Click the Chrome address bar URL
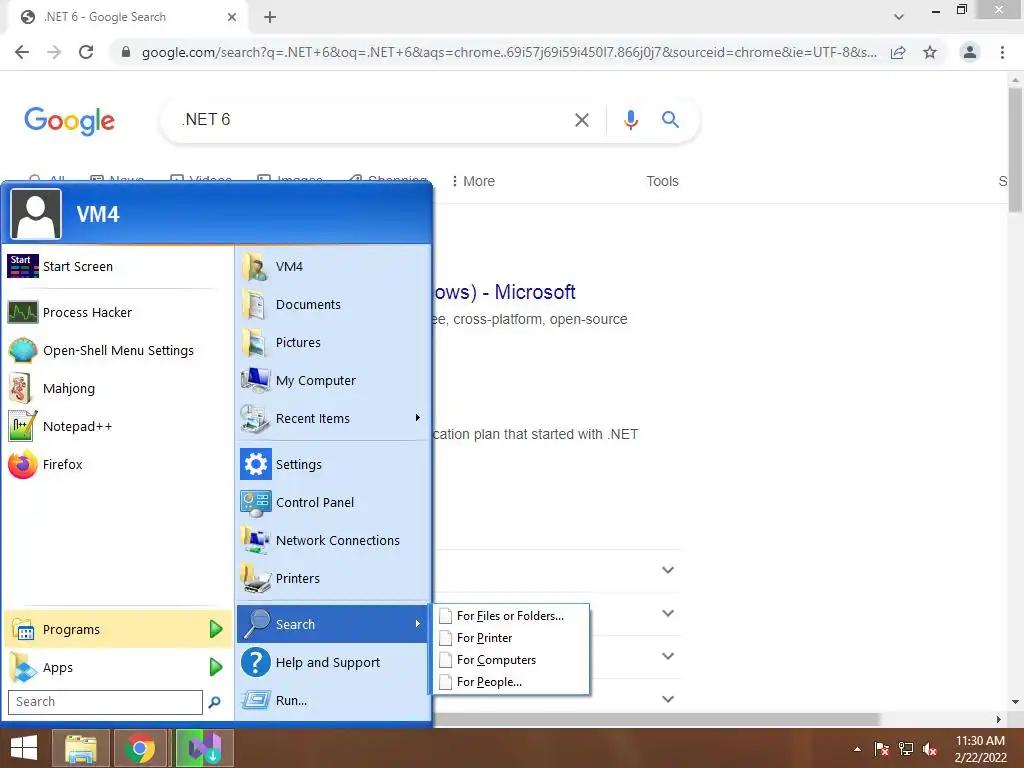The width and height of the screenshot is (1024, 768). 509,52
